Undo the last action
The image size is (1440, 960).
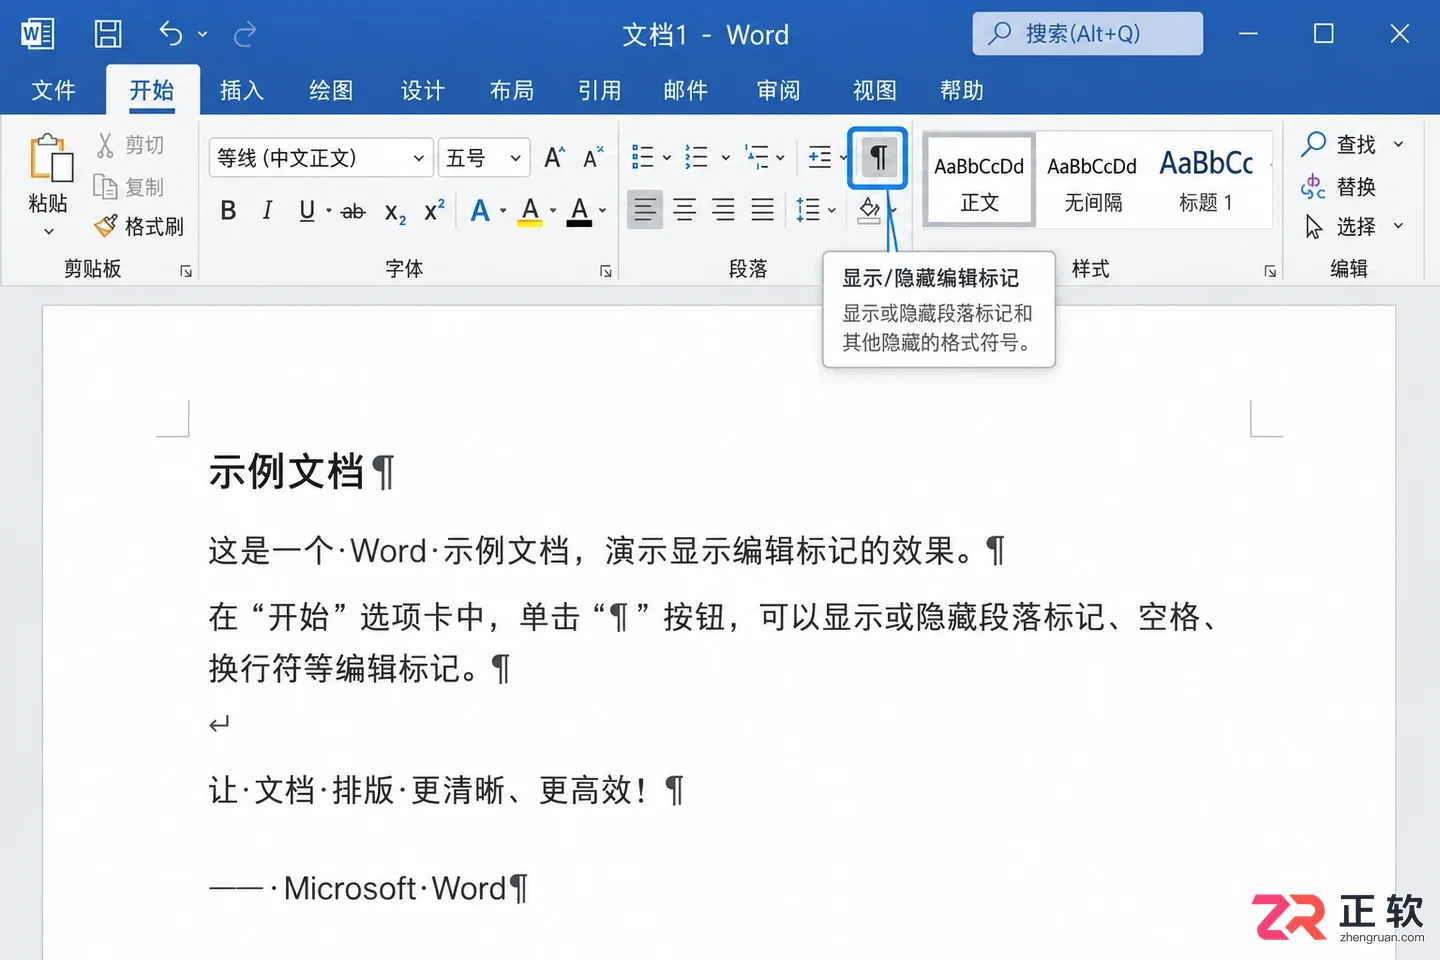171,34
